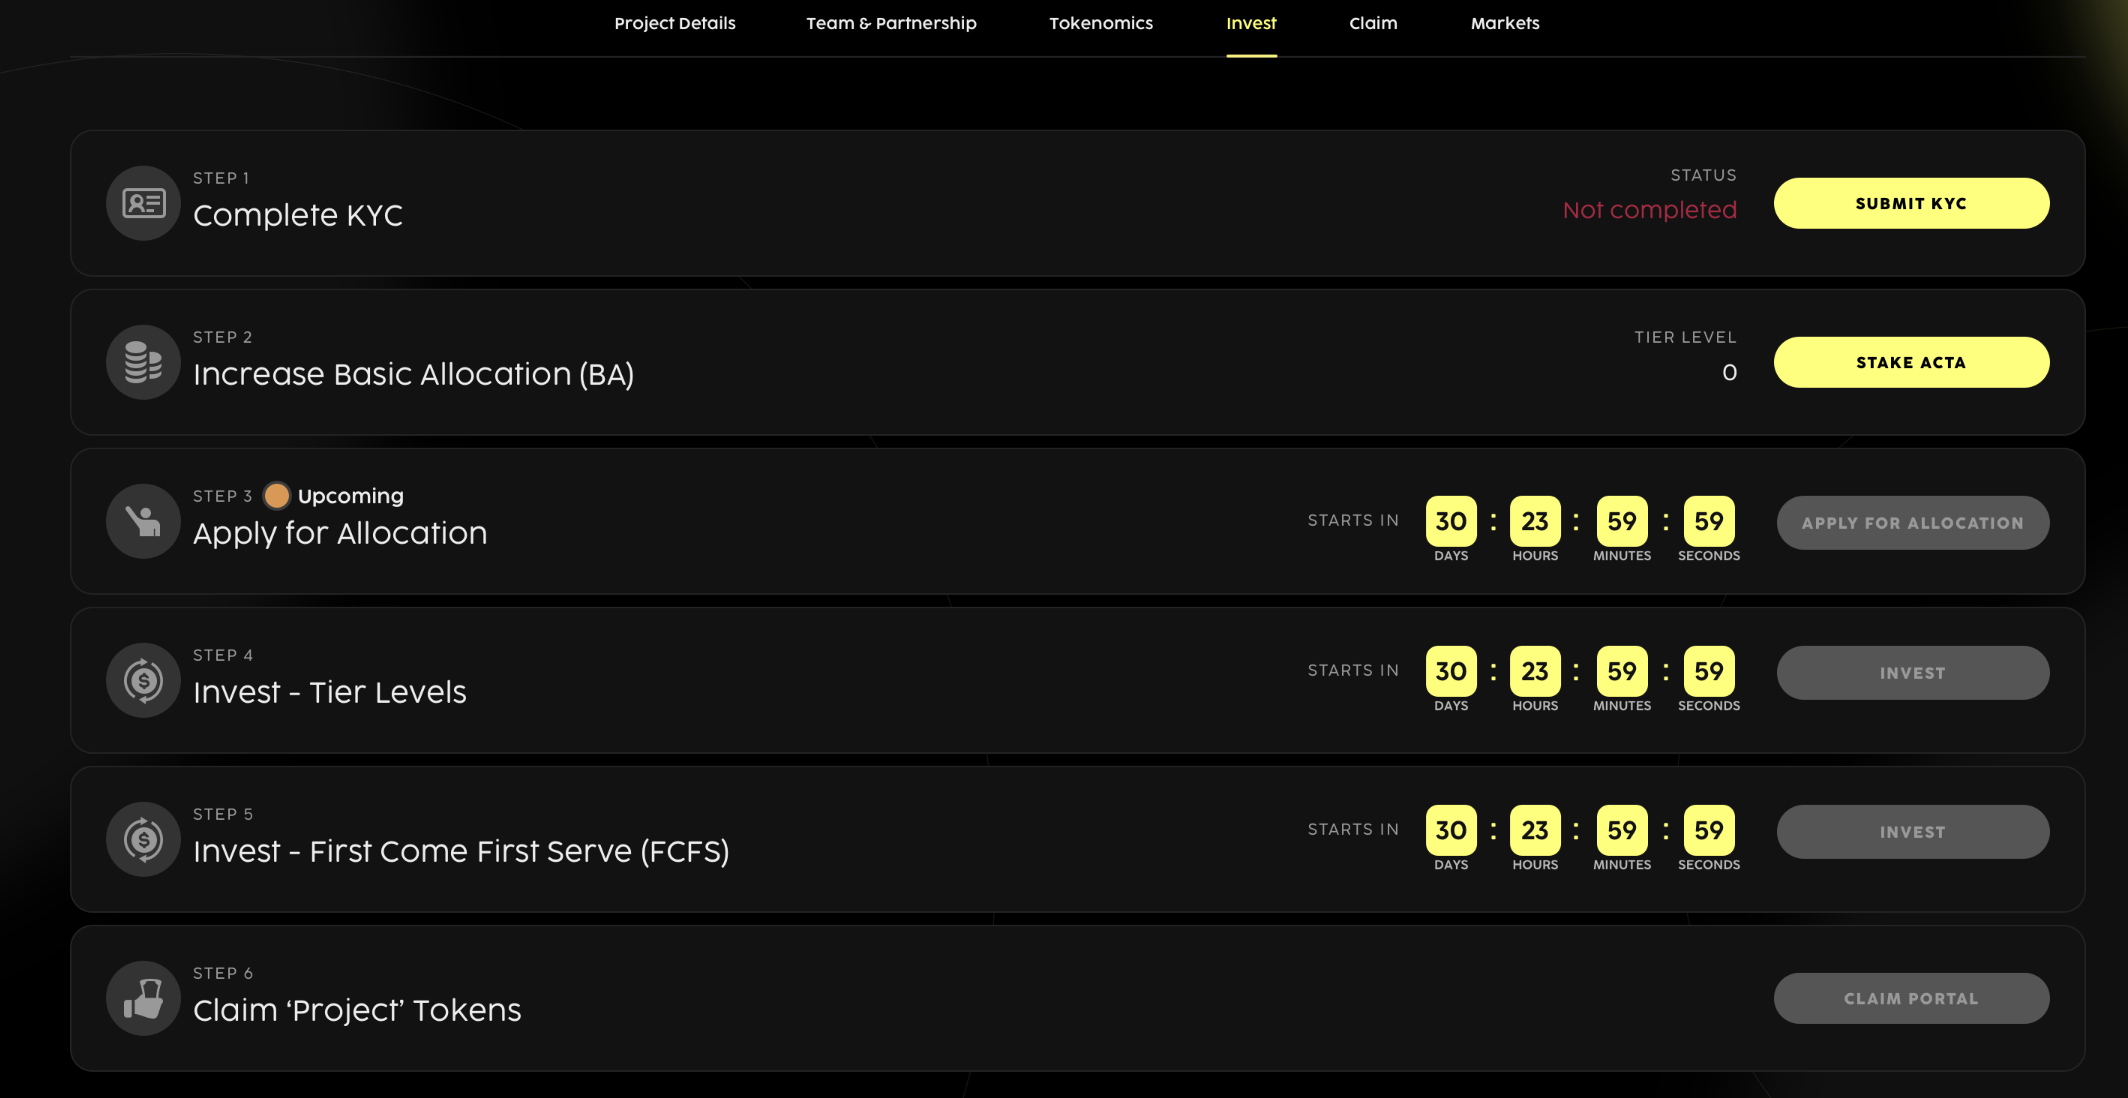Image resolution: width=2128 pixels, height=1098 pixels.
Task: Click 'STARTS IN' label in FCFS row
Action: 1353,829
